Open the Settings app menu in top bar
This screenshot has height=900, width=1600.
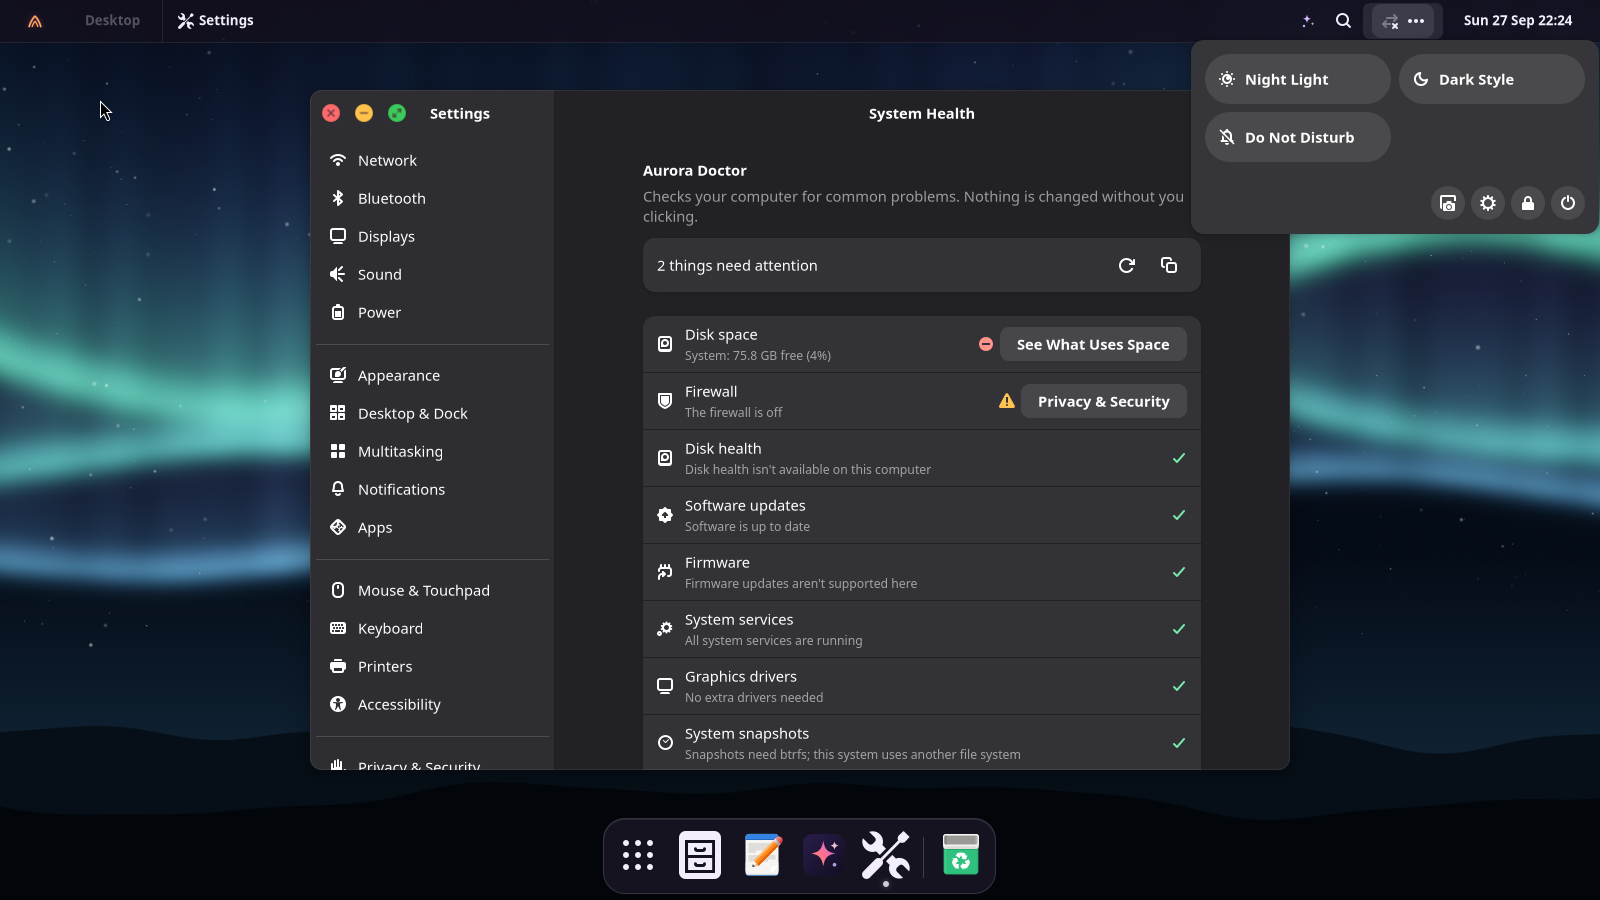215,20
